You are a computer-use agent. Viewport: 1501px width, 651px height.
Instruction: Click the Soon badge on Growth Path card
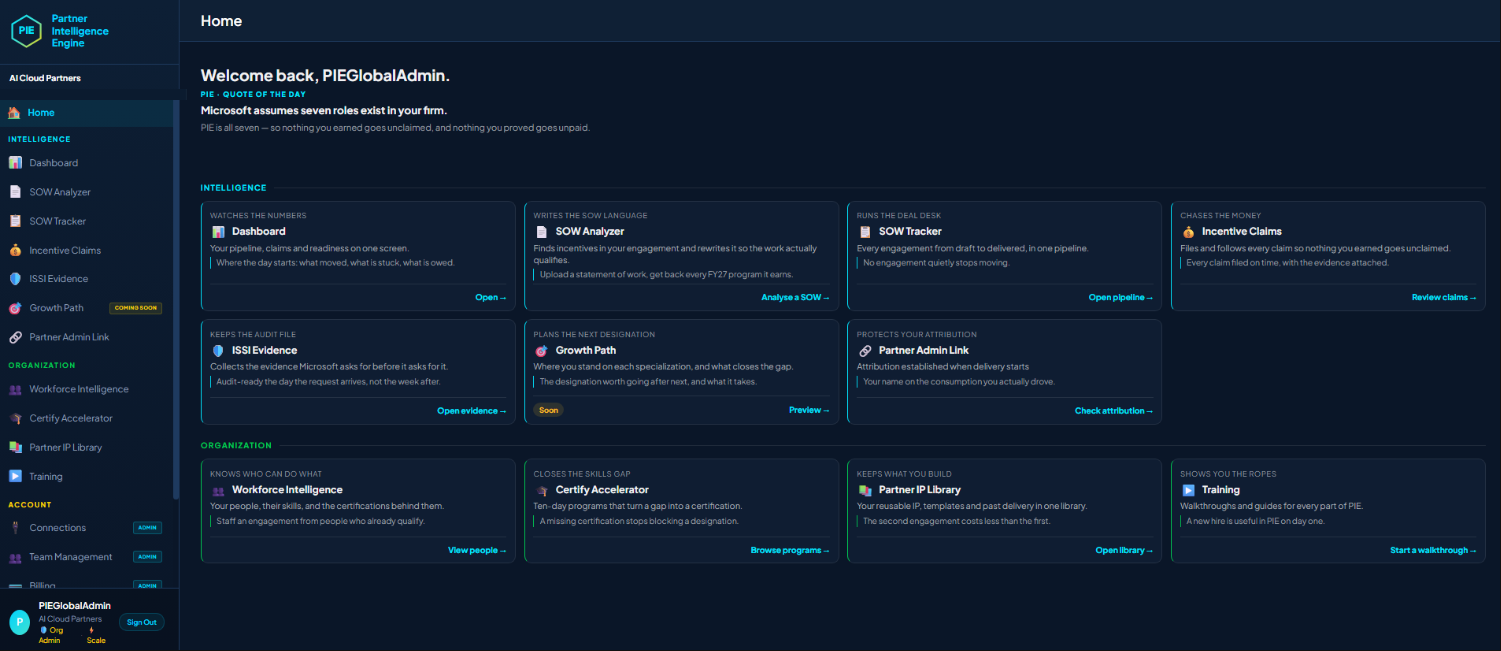[548, 410]
